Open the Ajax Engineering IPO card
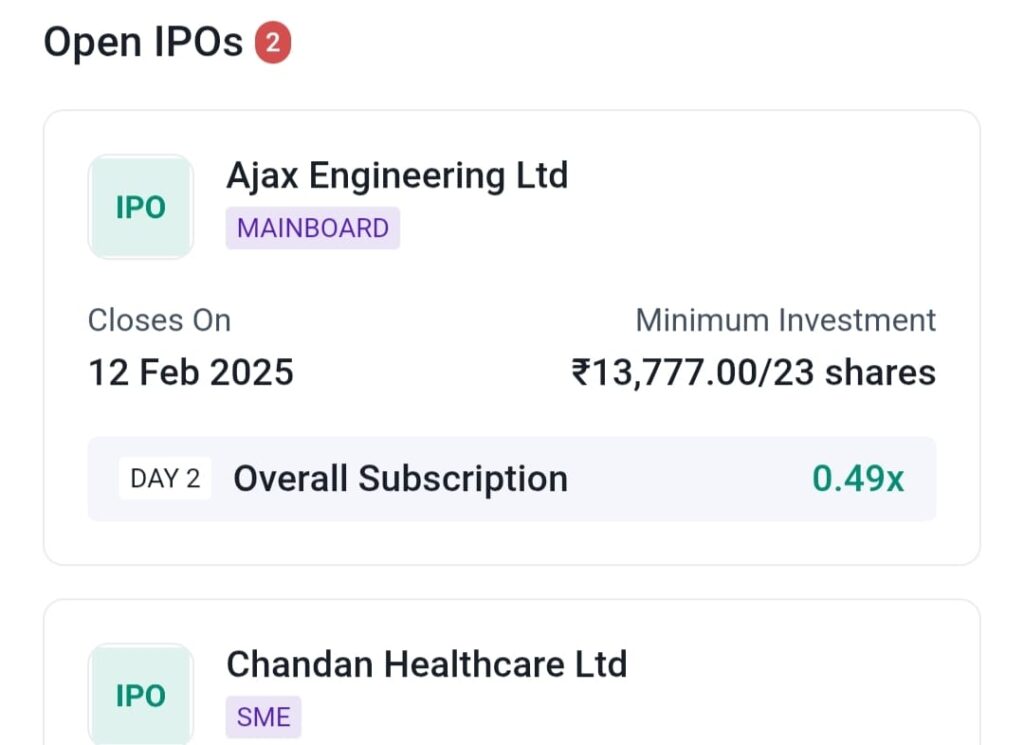This screenshot has height=745, width=1024. [512, 338]
